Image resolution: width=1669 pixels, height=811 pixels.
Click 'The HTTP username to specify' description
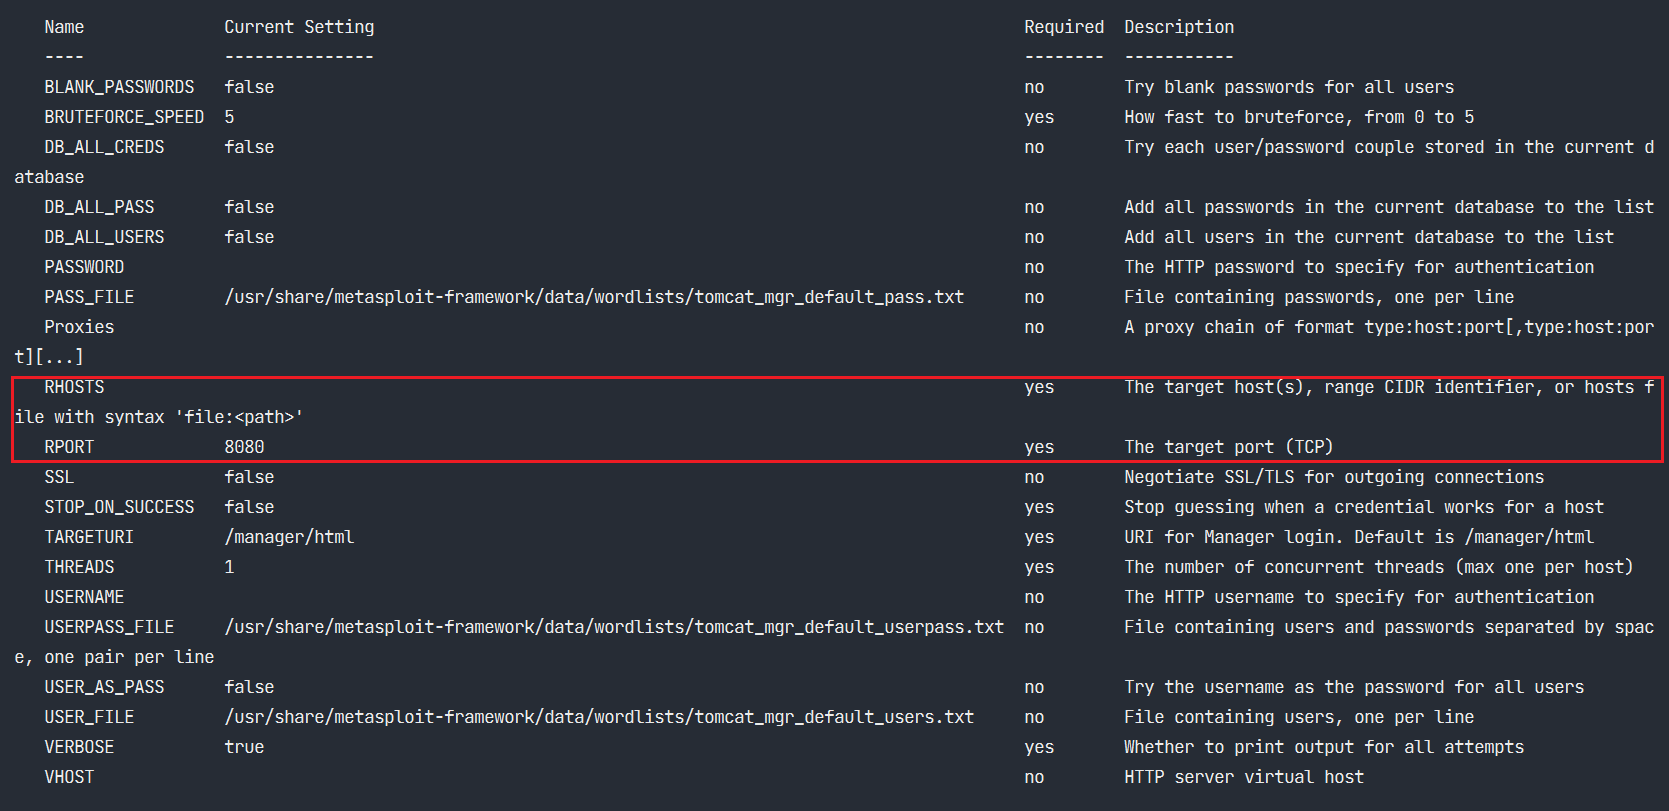1359,597
